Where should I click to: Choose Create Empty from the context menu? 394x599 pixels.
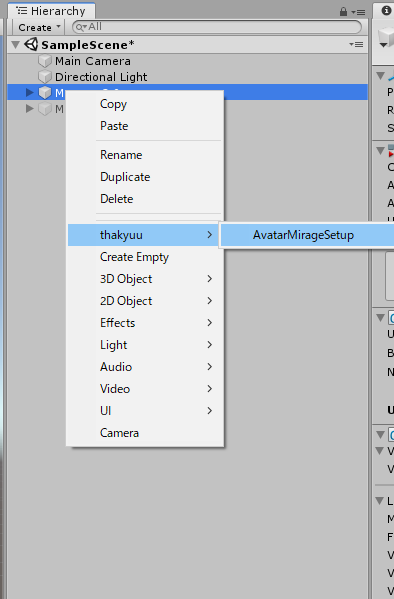click(145, 257)
